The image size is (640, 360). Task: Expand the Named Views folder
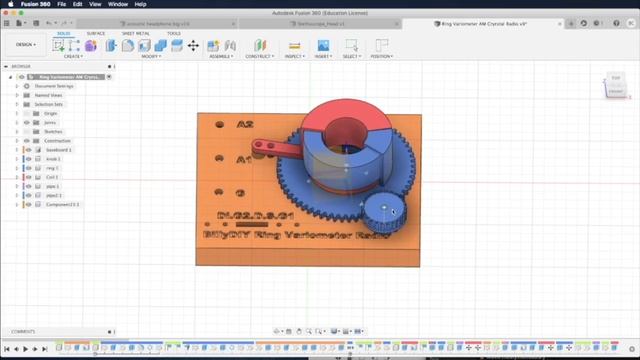click(17, 95)
